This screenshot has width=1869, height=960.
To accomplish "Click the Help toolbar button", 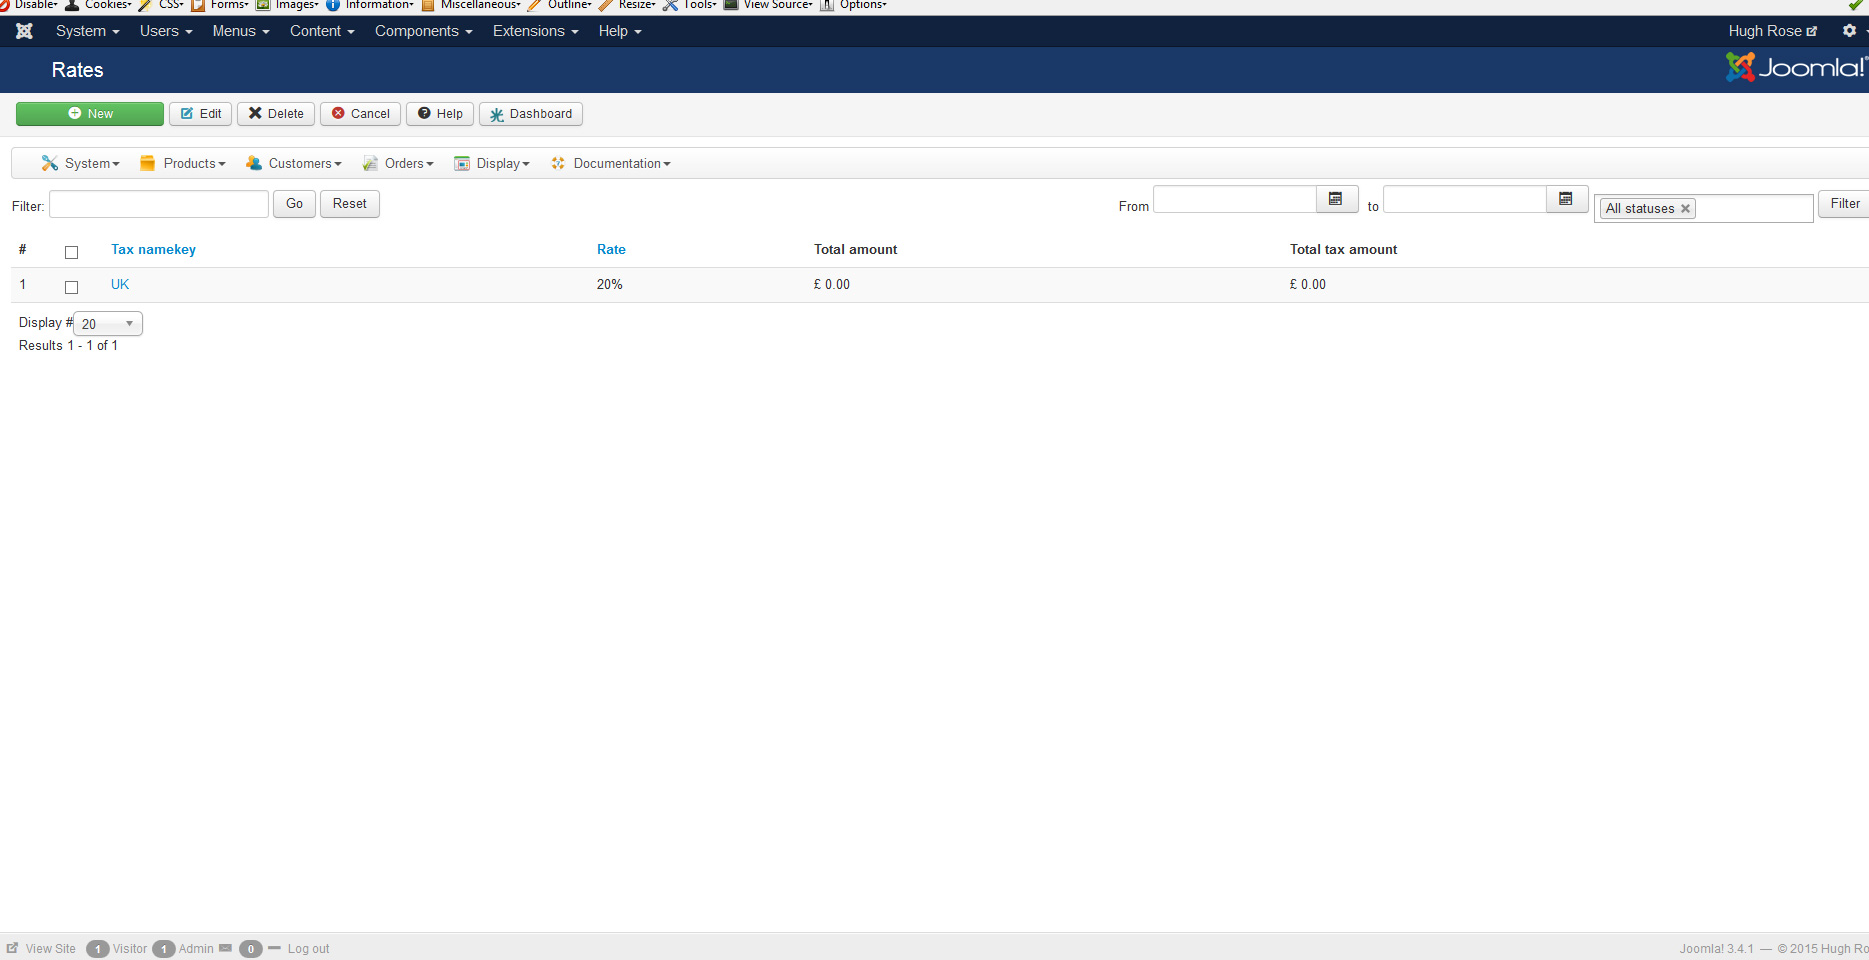I will pos(440,114).
